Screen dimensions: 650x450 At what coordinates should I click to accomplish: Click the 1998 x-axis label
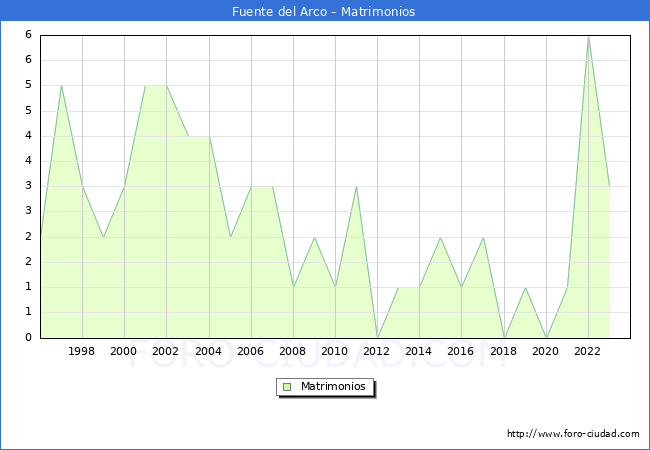[81, 351]
